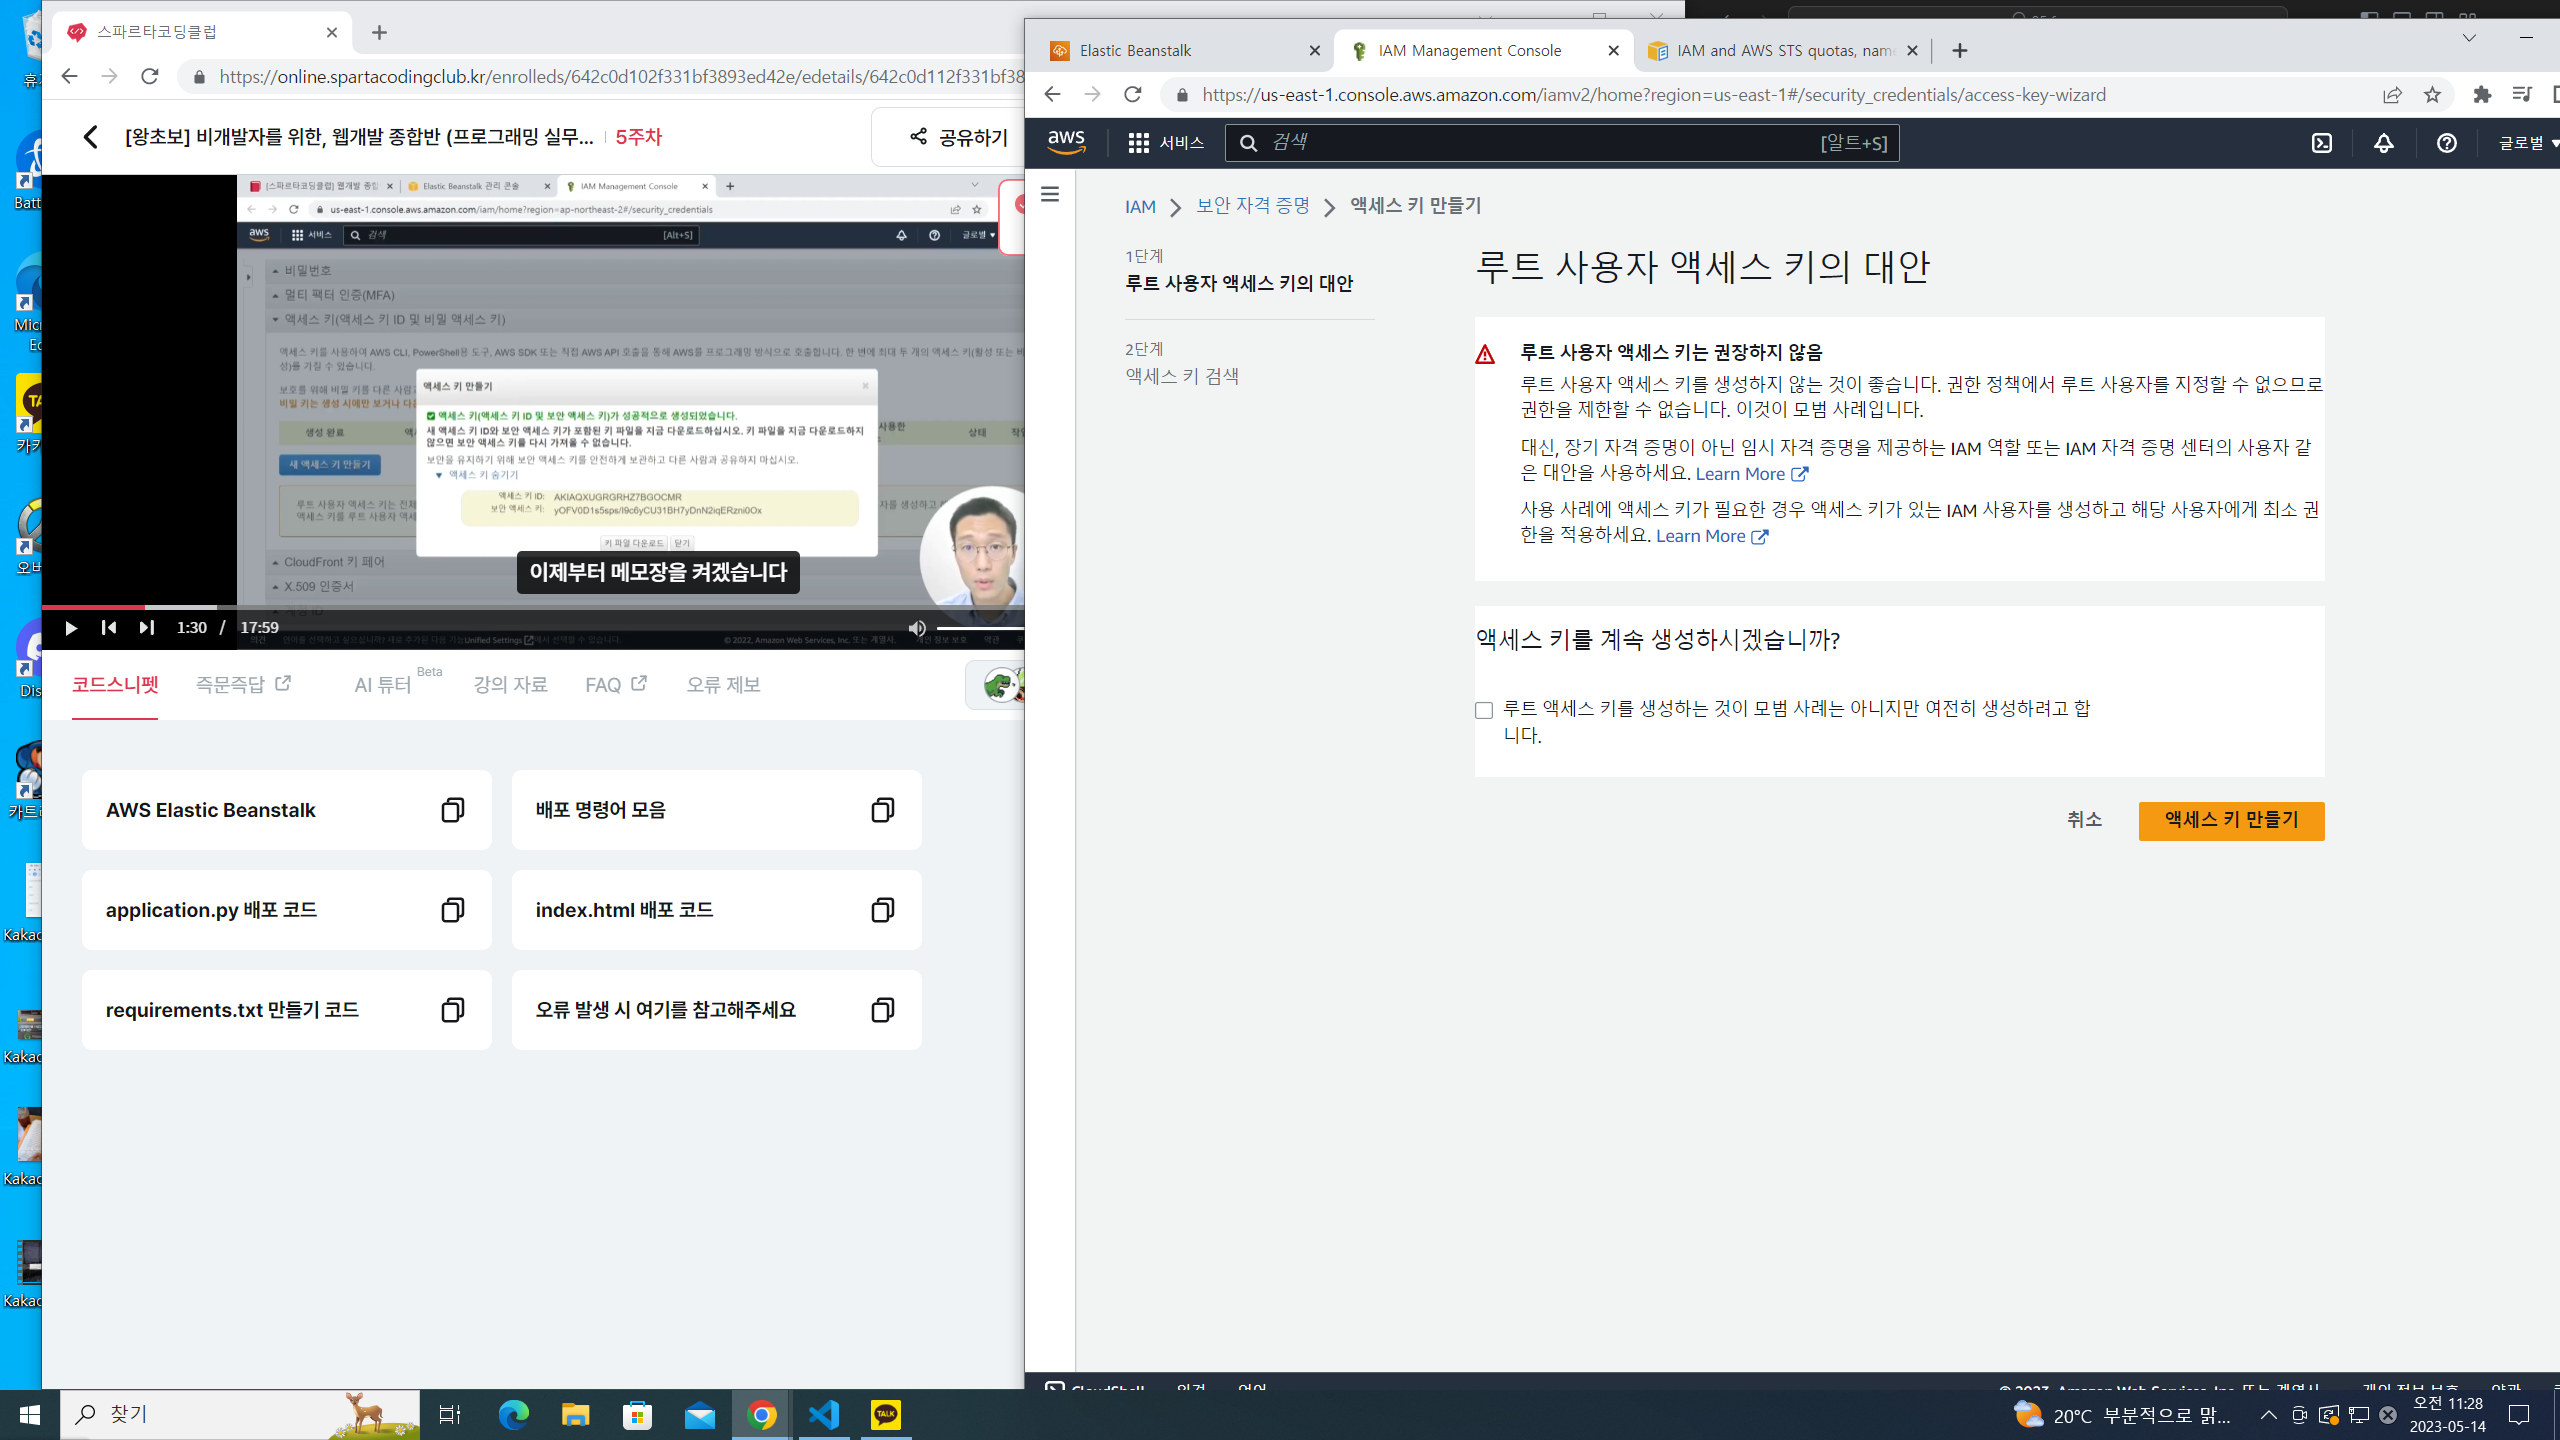Open the Windows notification center
Viewport: 2560px width, 1440px height.
(2519, 1415)
